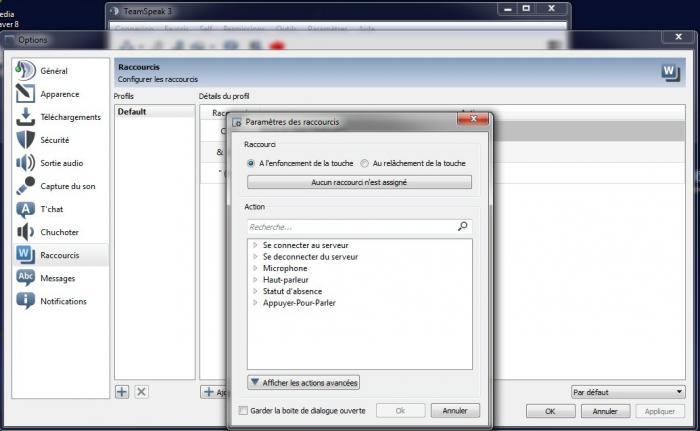
Task: Click the disabled Ok button in shortcut dialog
Action: coord(400,410)
